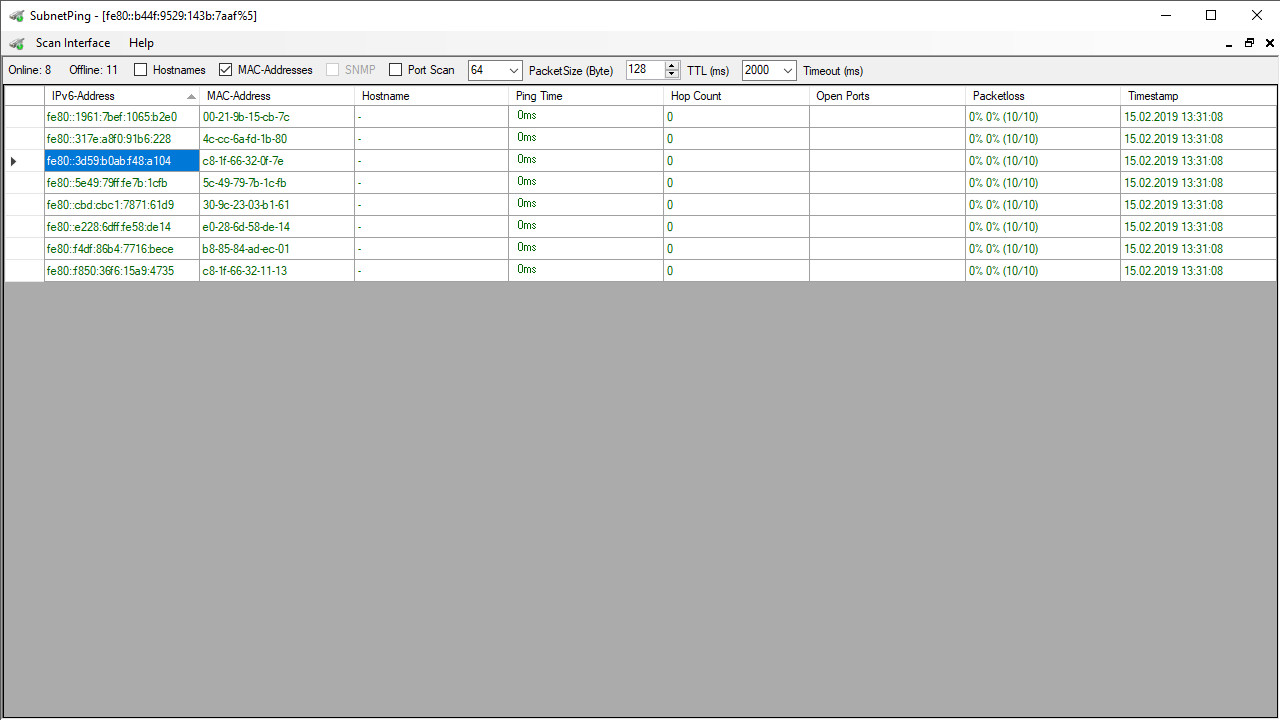Click the sort arrow in the IPv6-Address header

click(191, 96)
